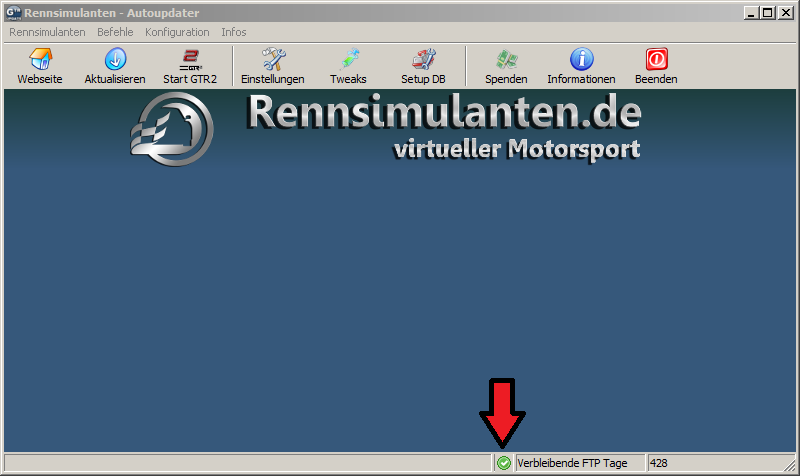Select the Tweaks toolbar icon
Viewport: 800px width, 476px height.
click(x=348, y=60)
